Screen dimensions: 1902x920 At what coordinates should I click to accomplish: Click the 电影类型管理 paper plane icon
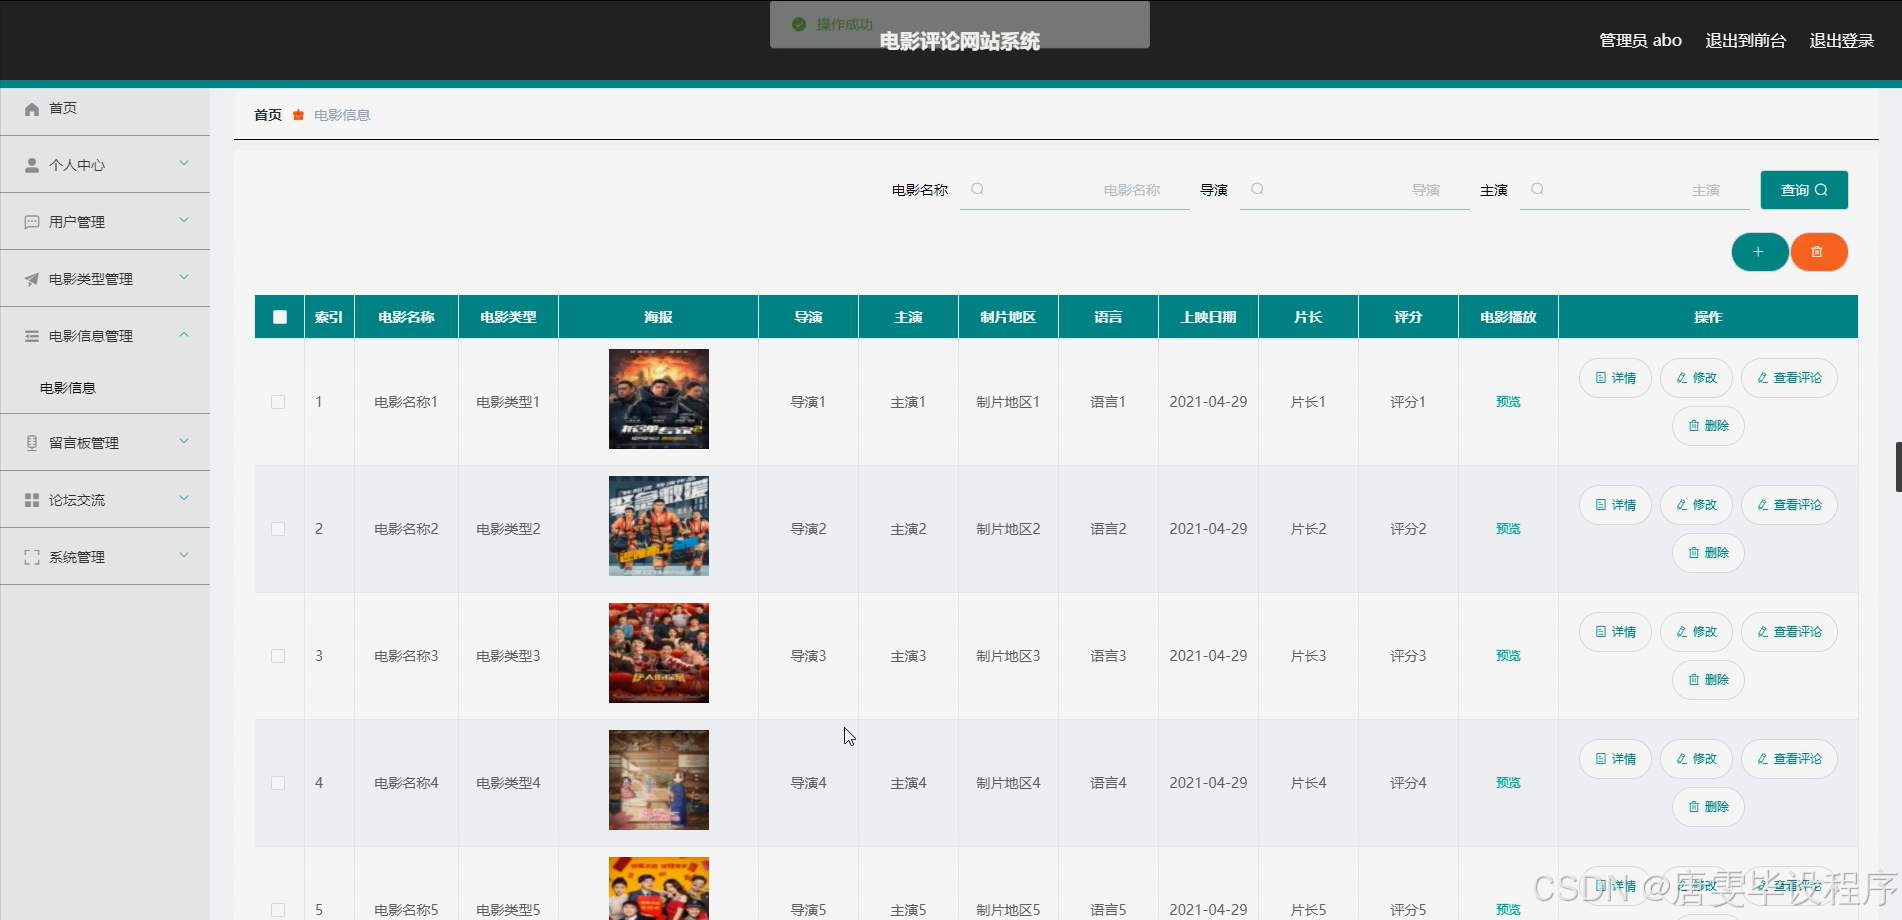pos(32,279)
